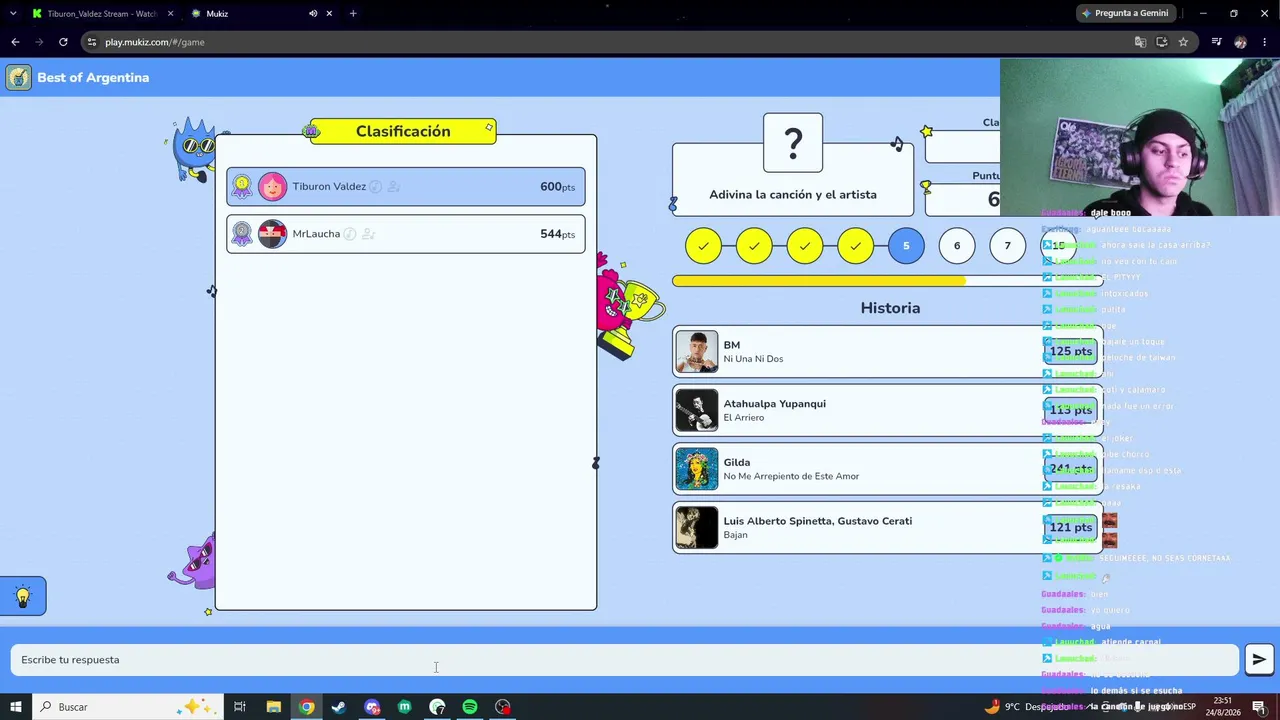The height and width of the screenshot is (720, 1280).
Task: Open the site information icon in address bar
Action: [92, 42]
